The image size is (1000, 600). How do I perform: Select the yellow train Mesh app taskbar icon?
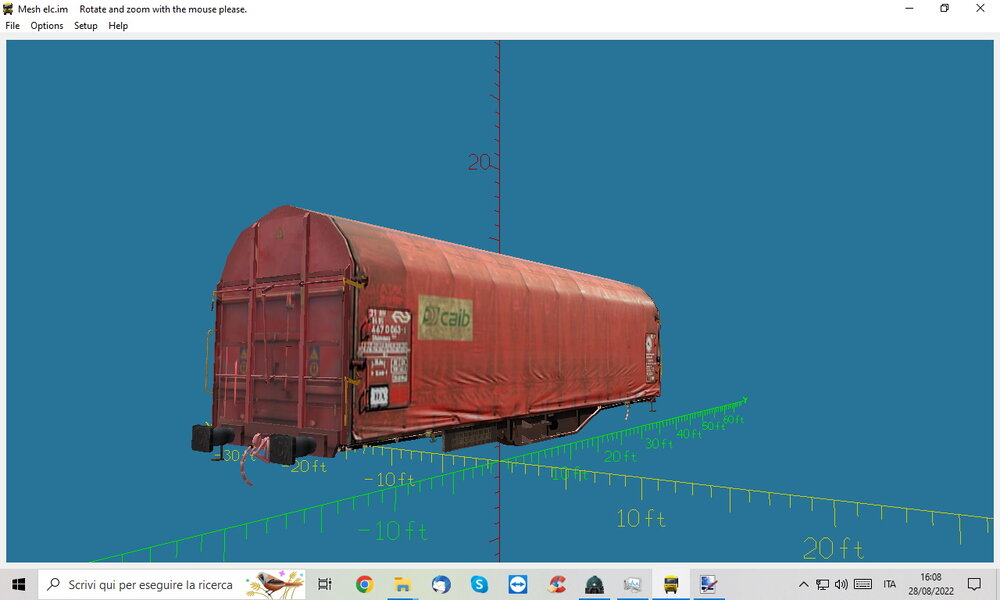pos(670,584)
